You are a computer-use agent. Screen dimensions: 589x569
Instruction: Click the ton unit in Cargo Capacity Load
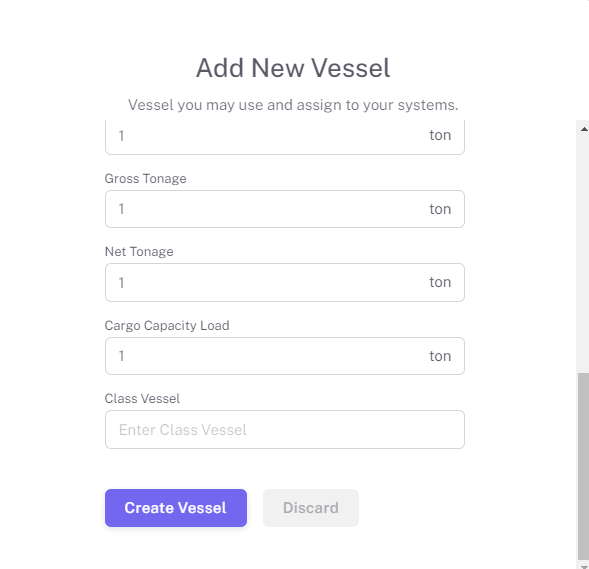[x=440, y=356]
